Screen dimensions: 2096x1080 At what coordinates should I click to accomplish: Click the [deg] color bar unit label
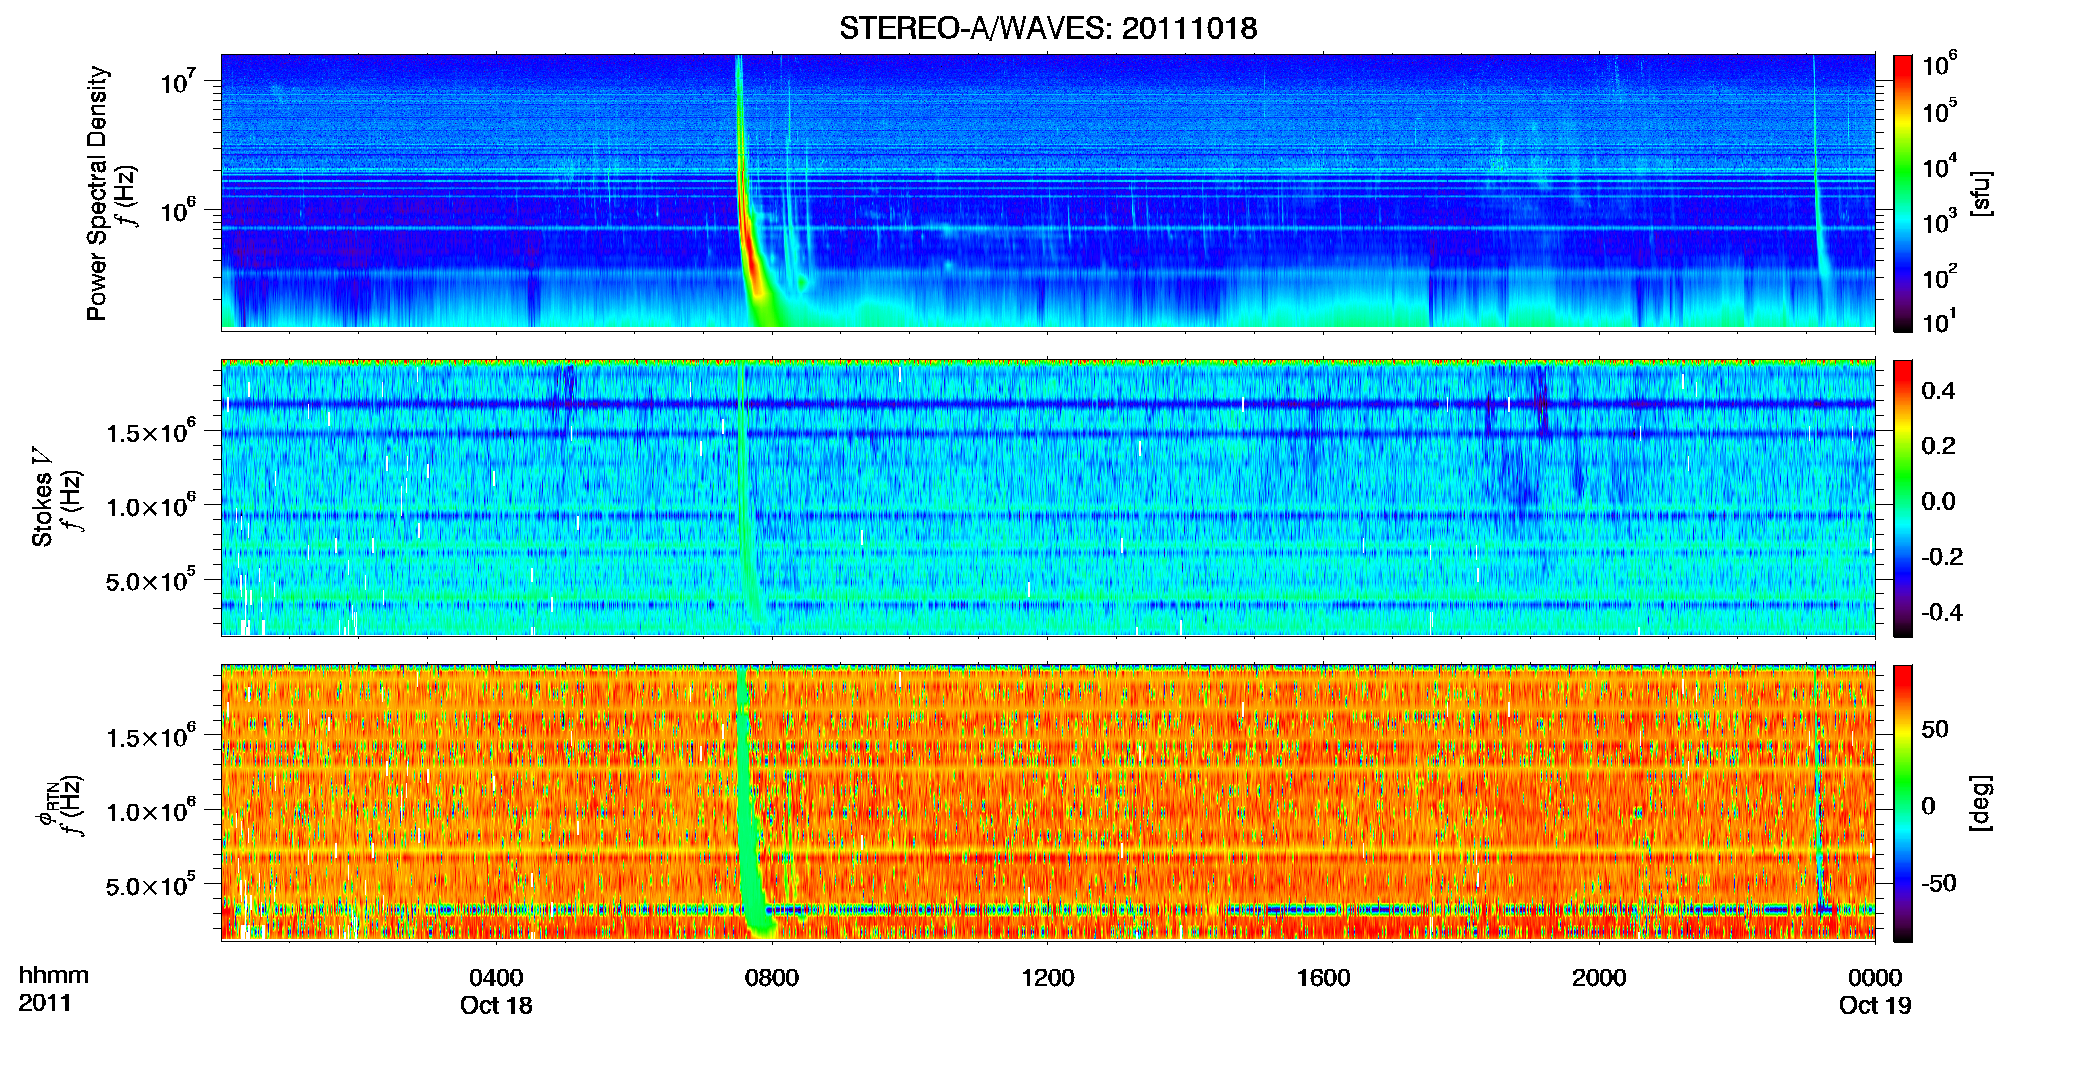(x=1980, y=803)
